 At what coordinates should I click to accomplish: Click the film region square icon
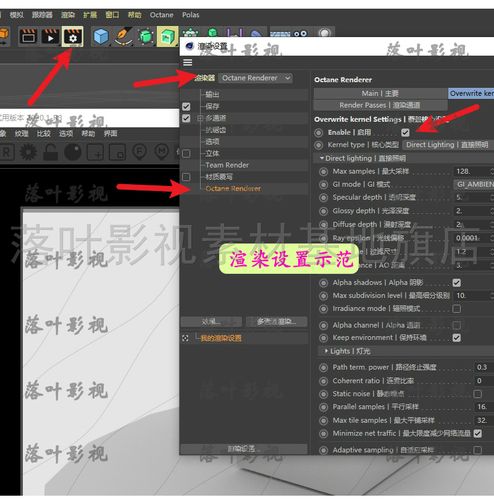click(x=117, y=152)
